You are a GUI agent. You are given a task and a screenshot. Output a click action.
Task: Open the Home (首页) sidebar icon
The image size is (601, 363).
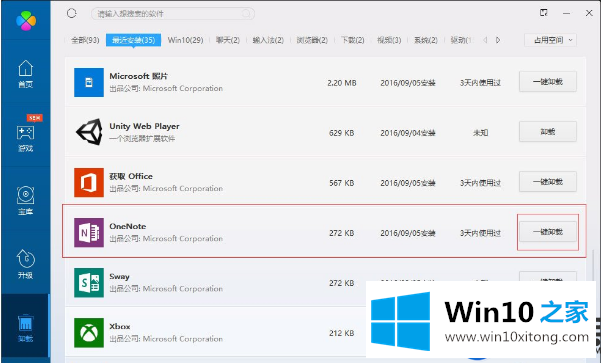click(x=25, y=74)
